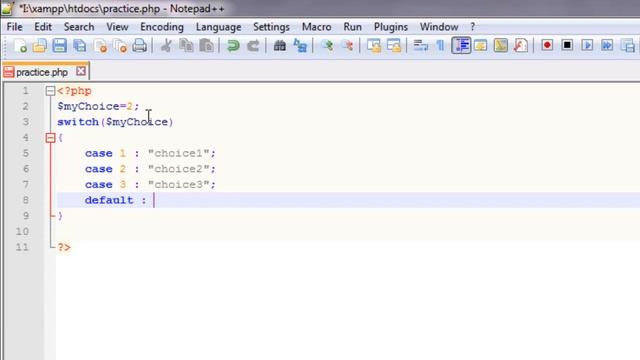
Task: Click the Open file folder icon
Action: coord(40,46)
